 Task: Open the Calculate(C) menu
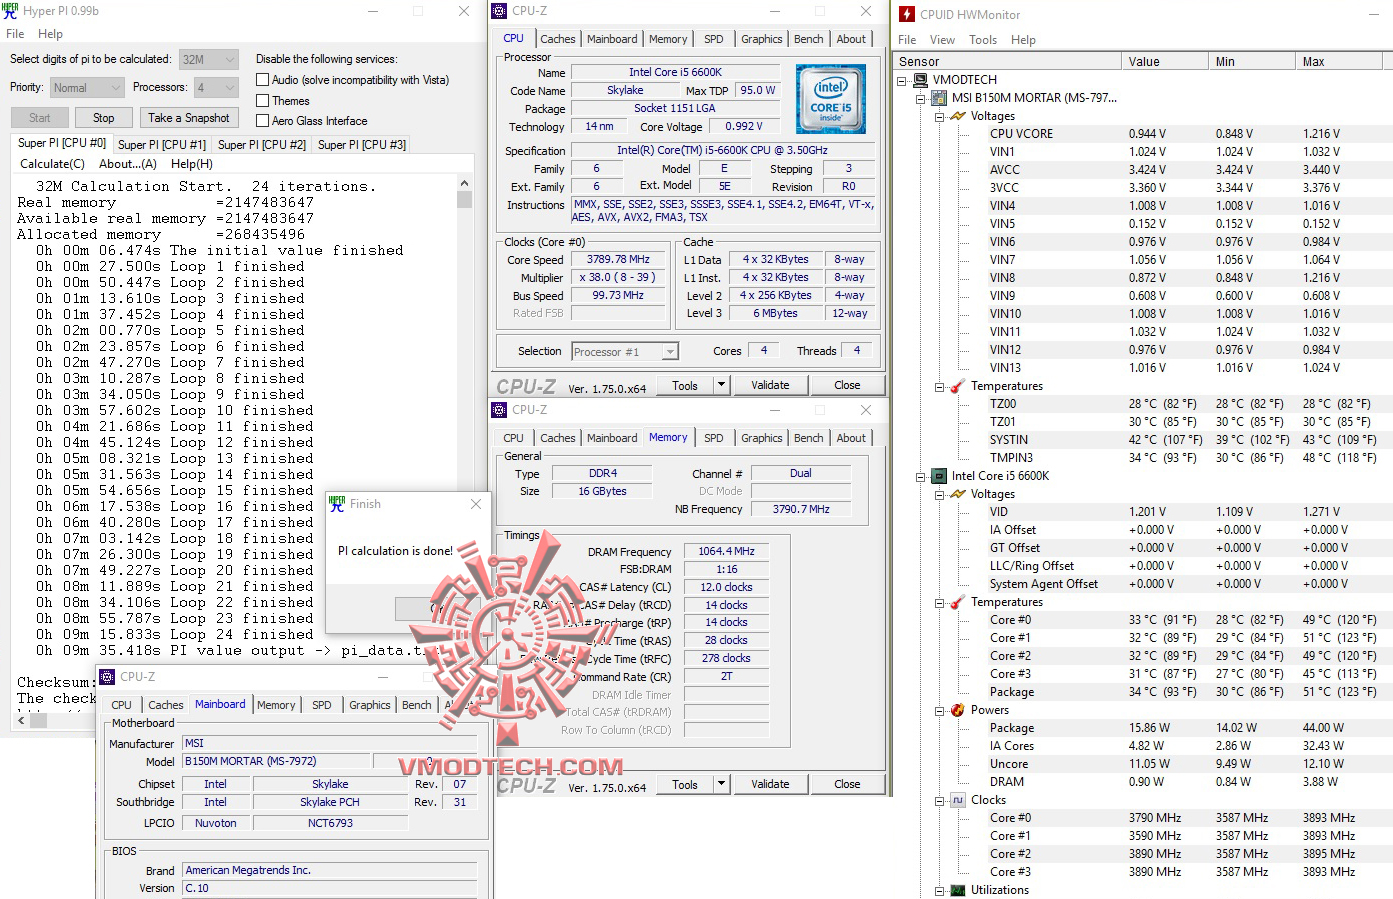(x=53, y=164)
